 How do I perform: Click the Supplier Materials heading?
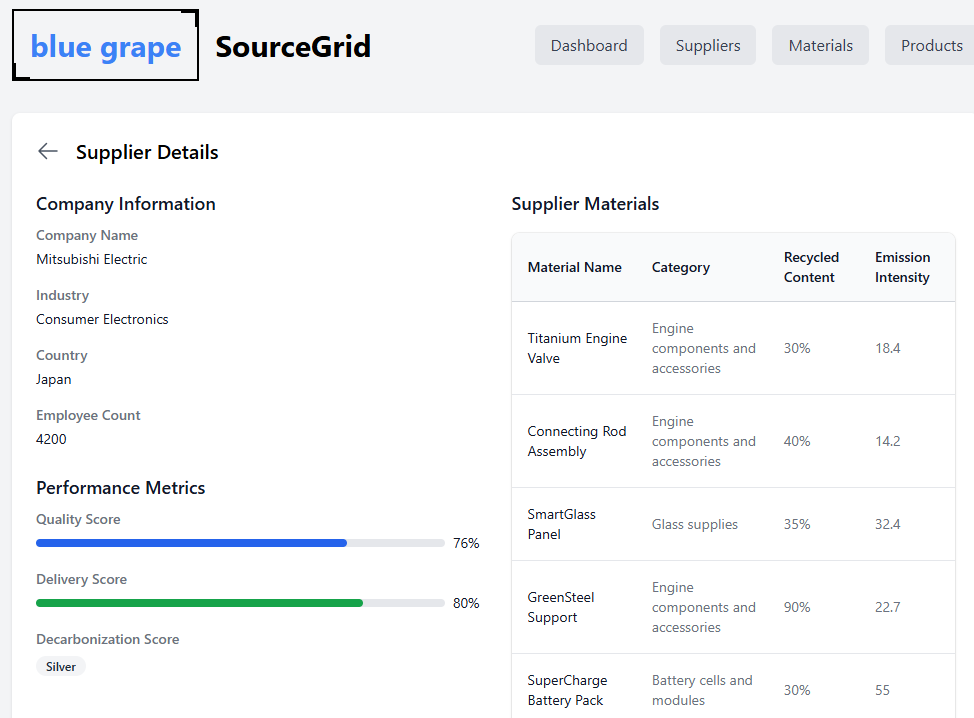585,204
